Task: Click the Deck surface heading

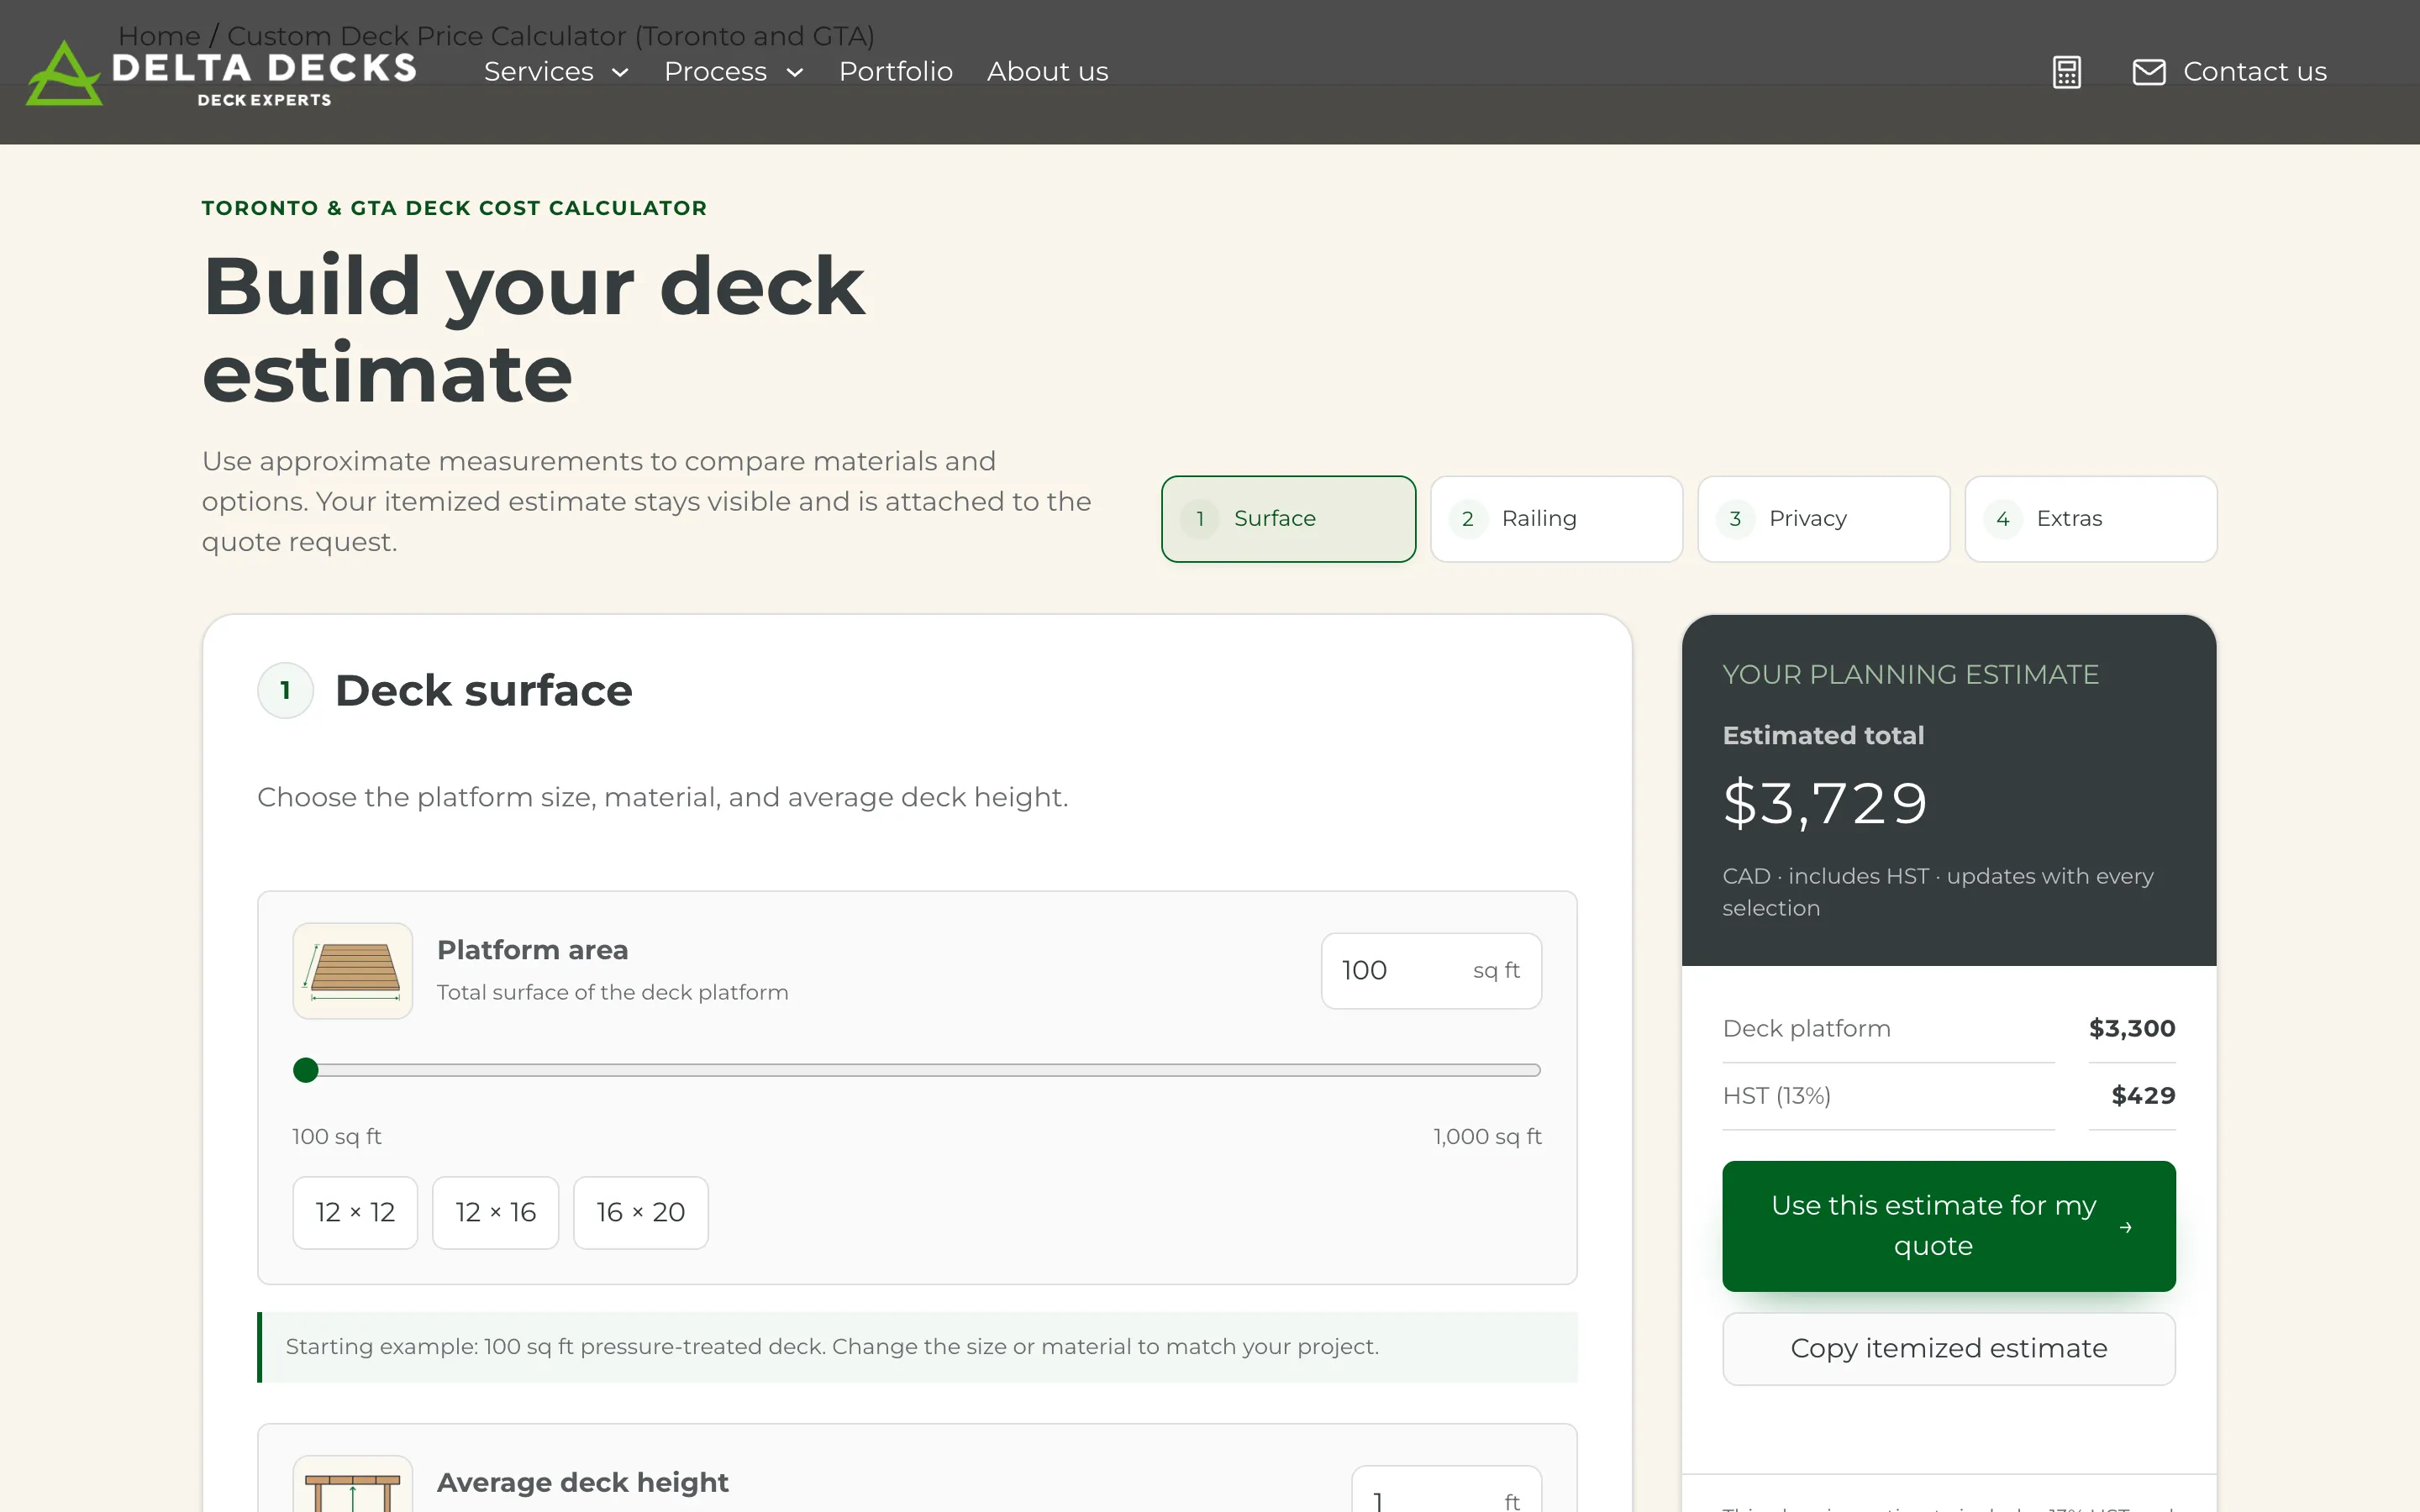Action: [483, 691]
